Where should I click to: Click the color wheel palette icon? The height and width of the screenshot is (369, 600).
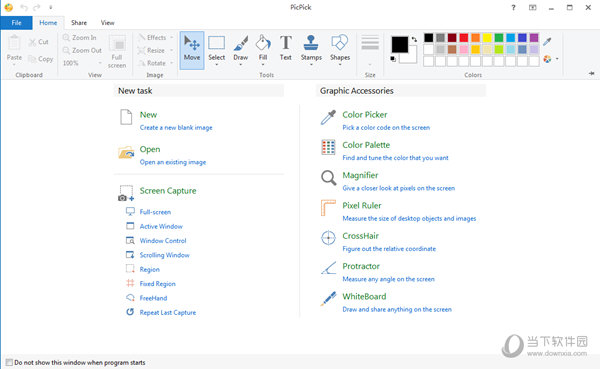548,59
